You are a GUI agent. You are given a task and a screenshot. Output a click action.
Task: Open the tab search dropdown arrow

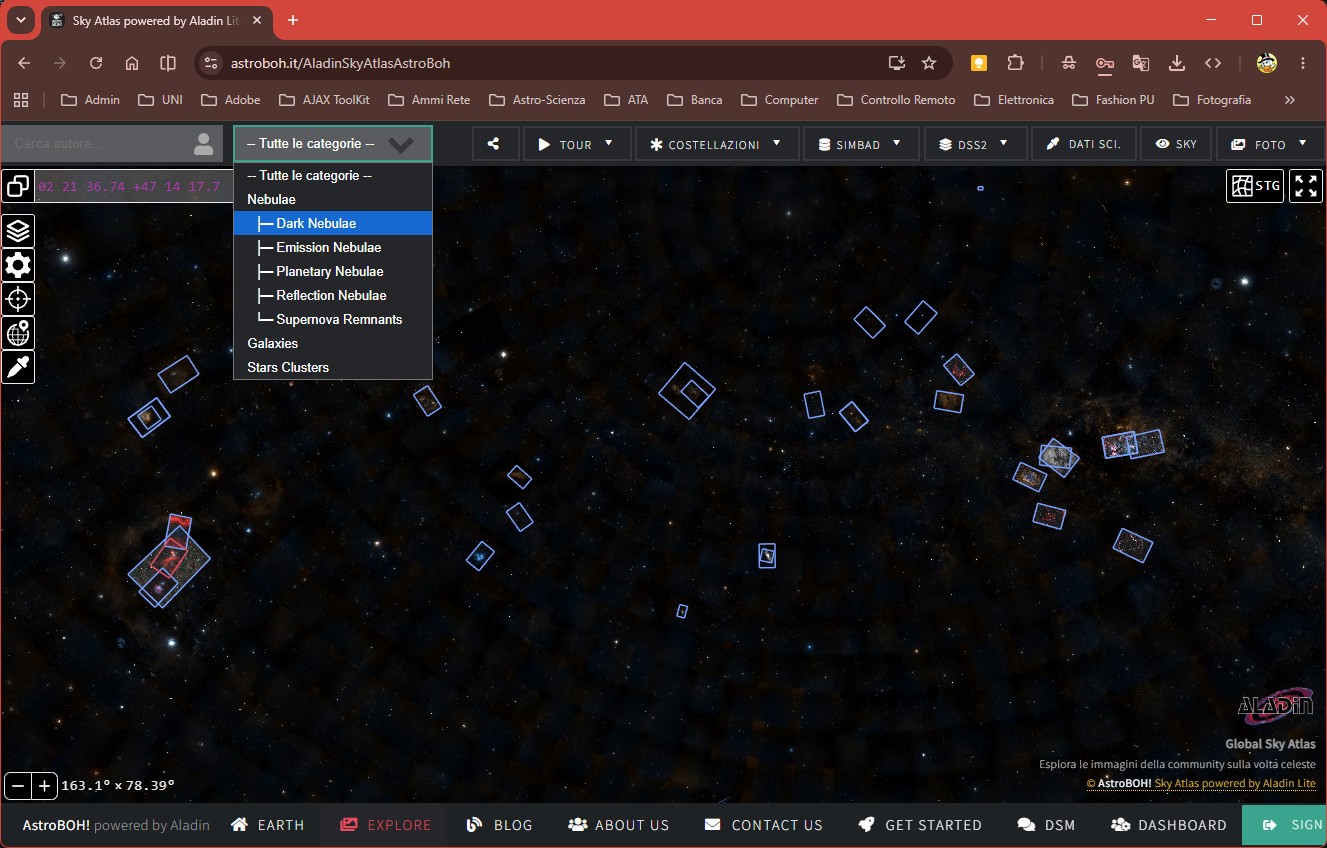20,20
